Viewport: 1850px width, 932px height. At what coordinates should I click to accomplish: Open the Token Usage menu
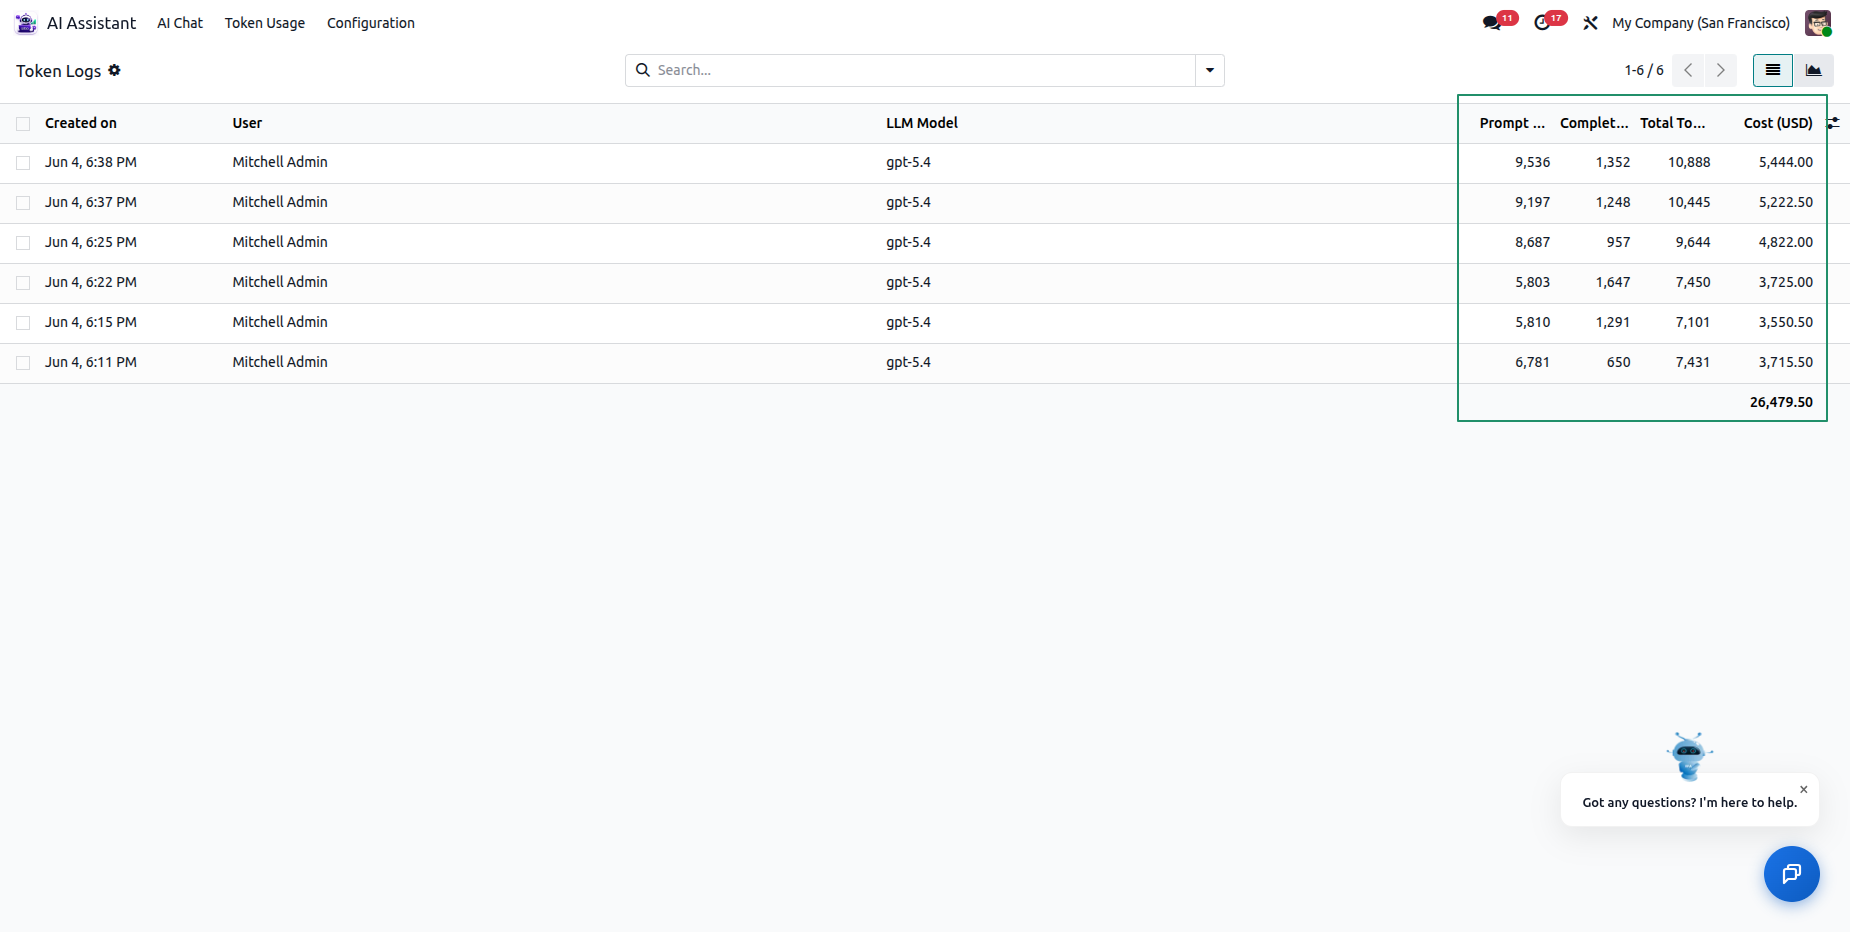[x=265, y=23]
